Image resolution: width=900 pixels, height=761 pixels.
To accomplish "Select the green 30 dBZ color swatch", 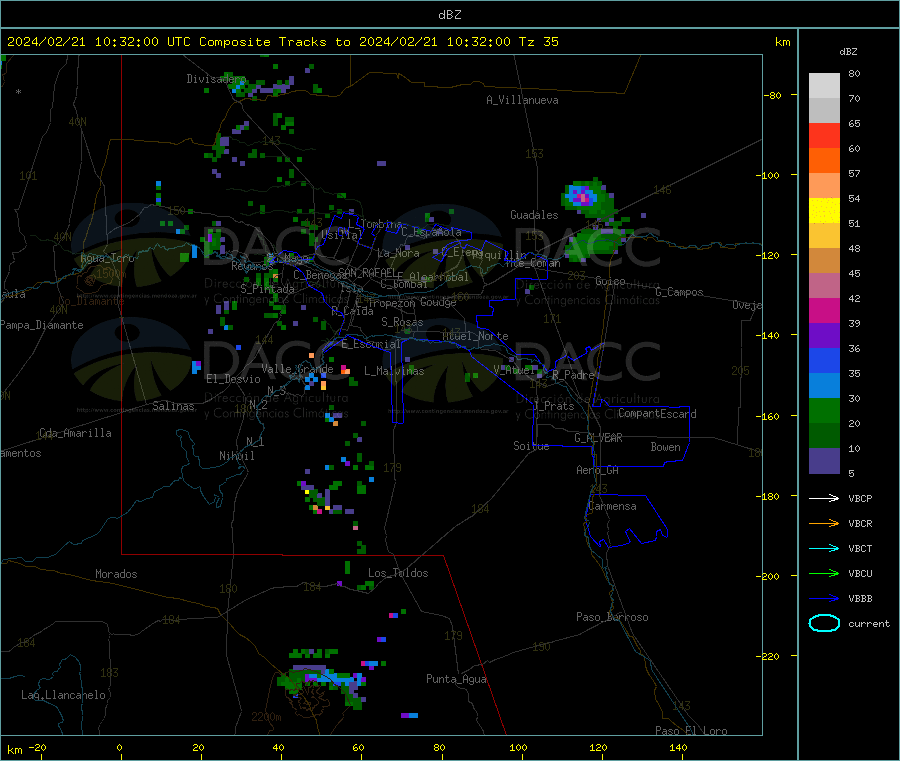I will [x=824, y=410].
